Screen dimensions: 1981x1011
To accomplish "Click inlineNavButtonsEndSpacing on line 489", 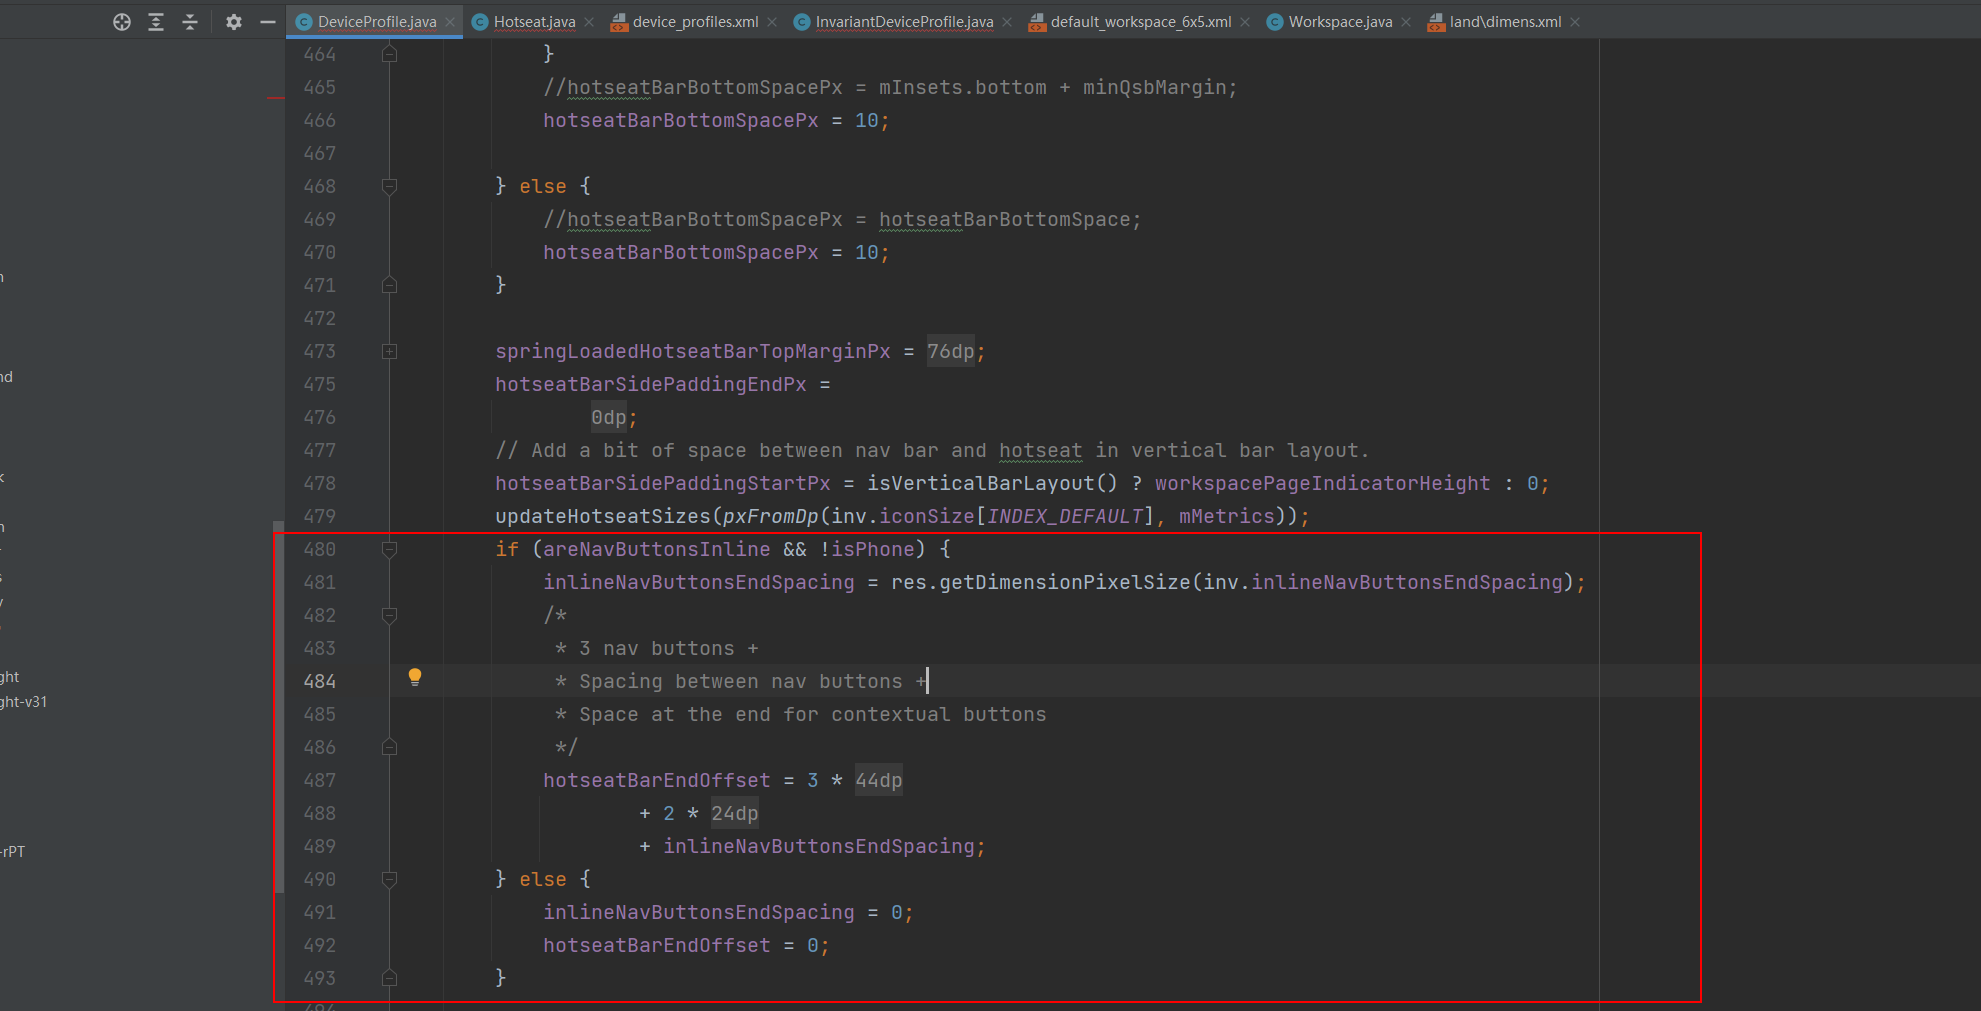I will 819,846.
